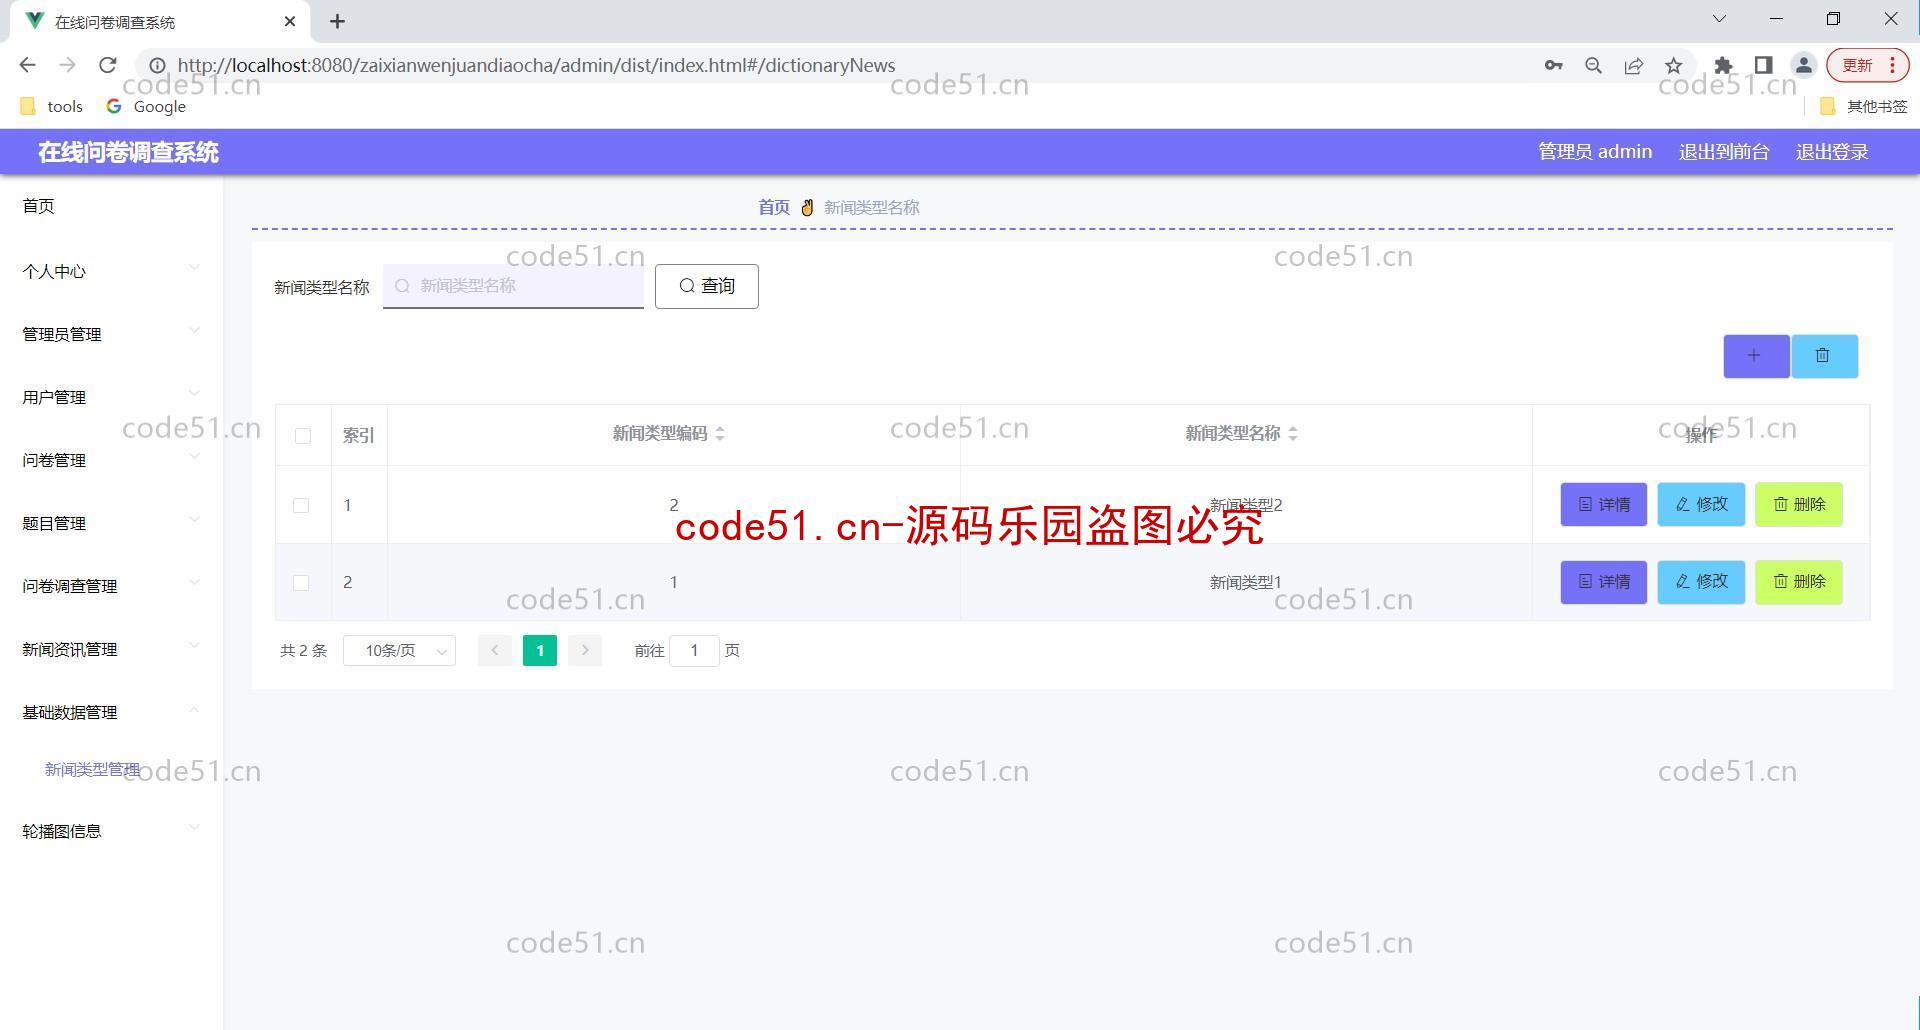Go to the next page arrow
Screen dimensions: 1920x1030
[585, 650]
